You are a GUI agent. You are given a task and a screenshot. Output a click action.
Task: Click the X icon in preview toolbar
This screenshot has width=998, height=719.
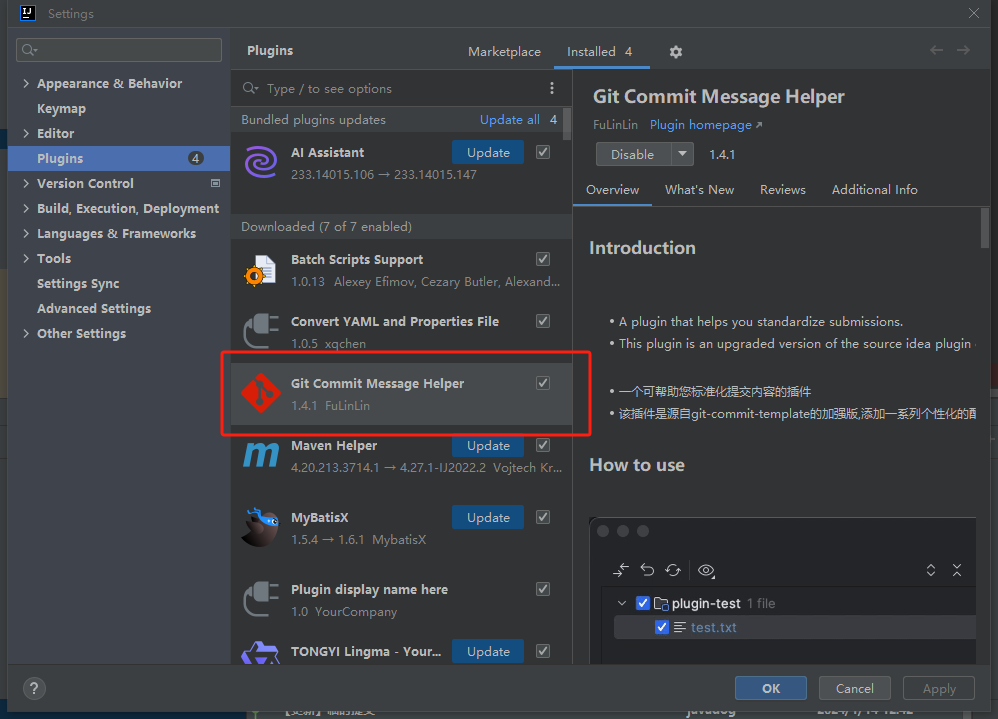tap(957, 570)
